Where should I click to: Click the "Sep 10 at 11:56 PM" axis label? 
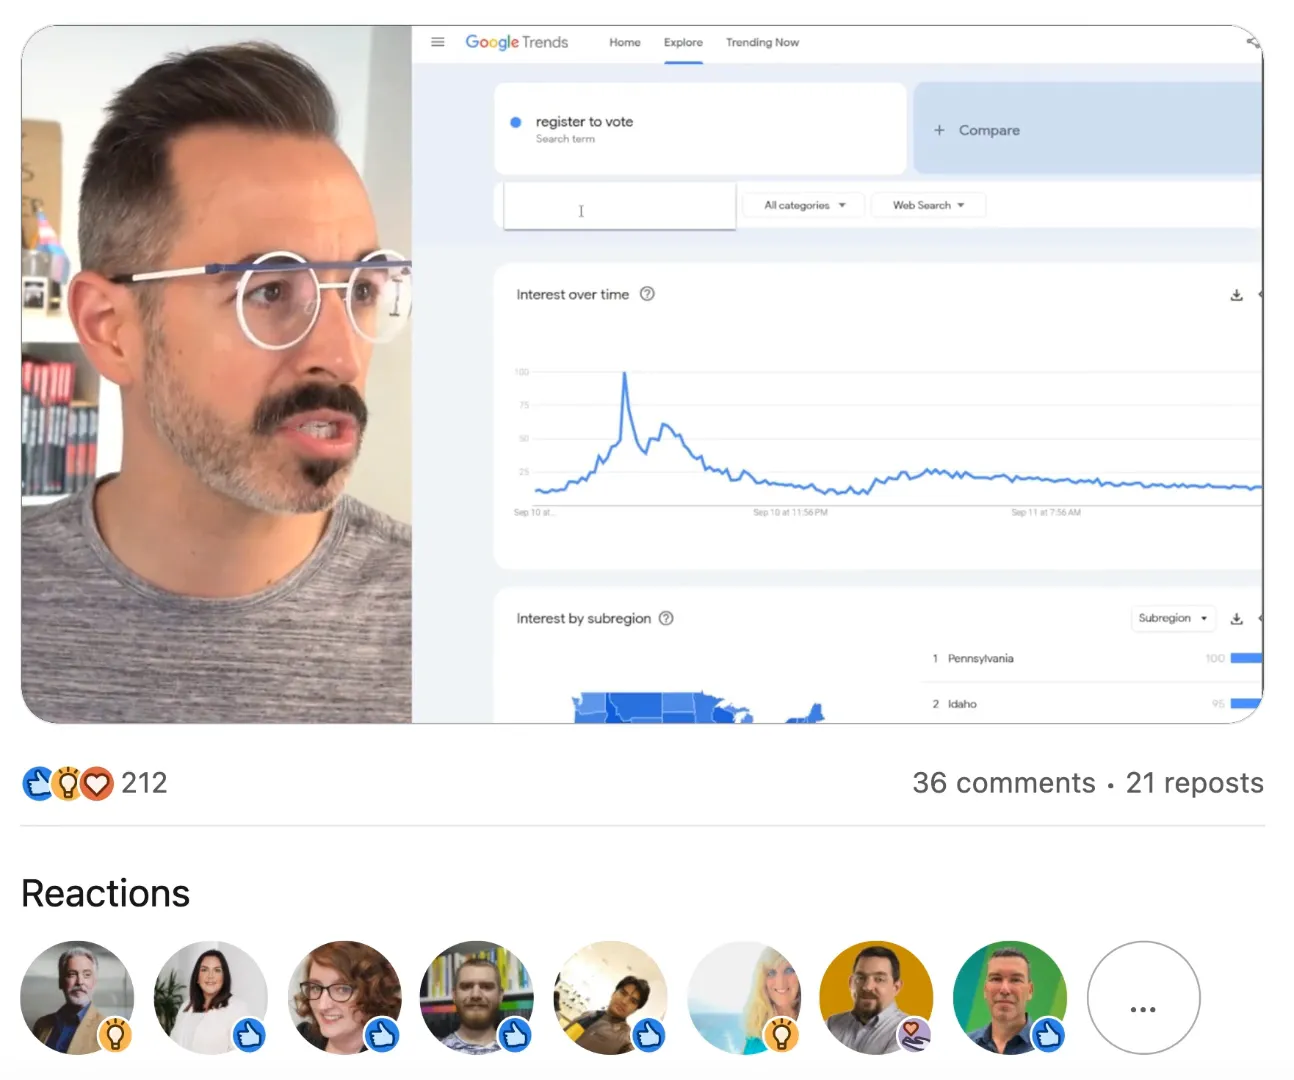point(790,512)
